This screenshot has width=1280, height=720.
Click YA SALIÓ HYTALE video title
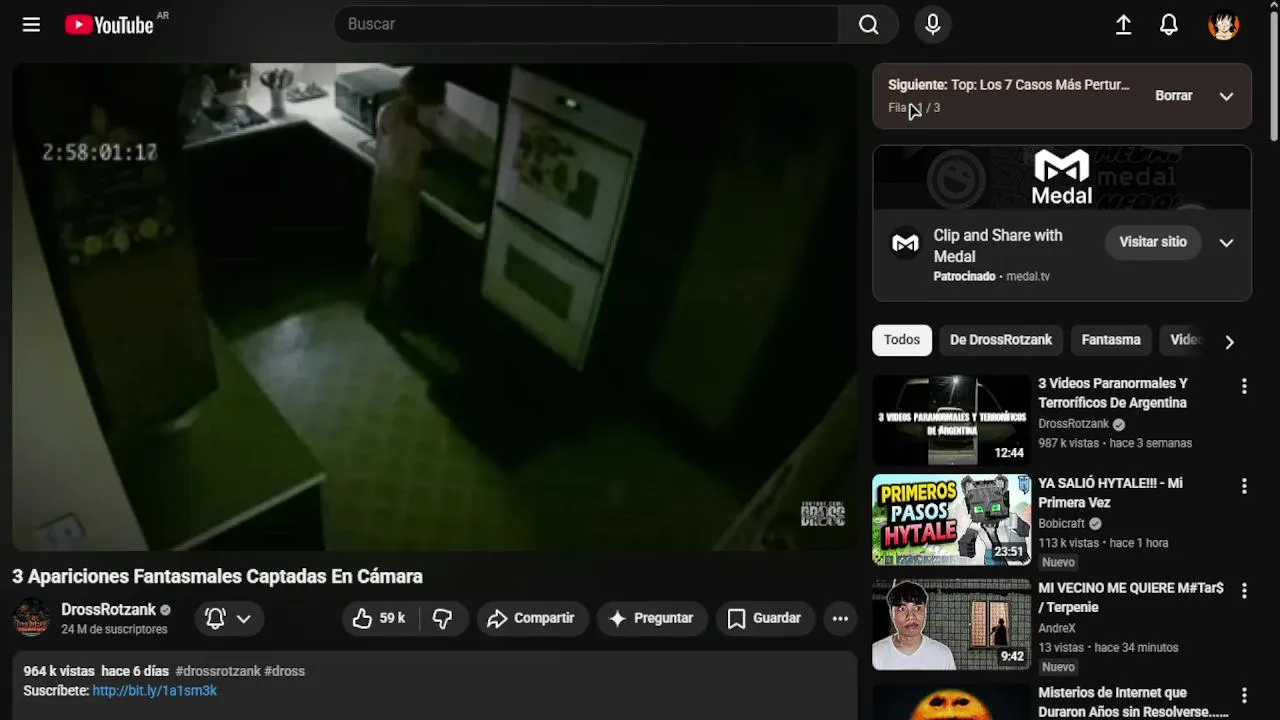[x=1110, y=493]
